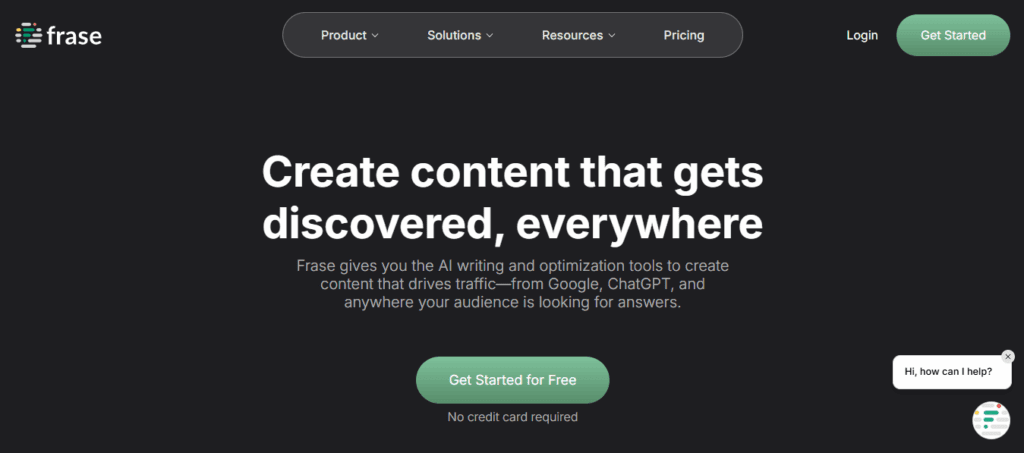Click the Login link
The image size is (1024, 453).
[x=862, y=35]
